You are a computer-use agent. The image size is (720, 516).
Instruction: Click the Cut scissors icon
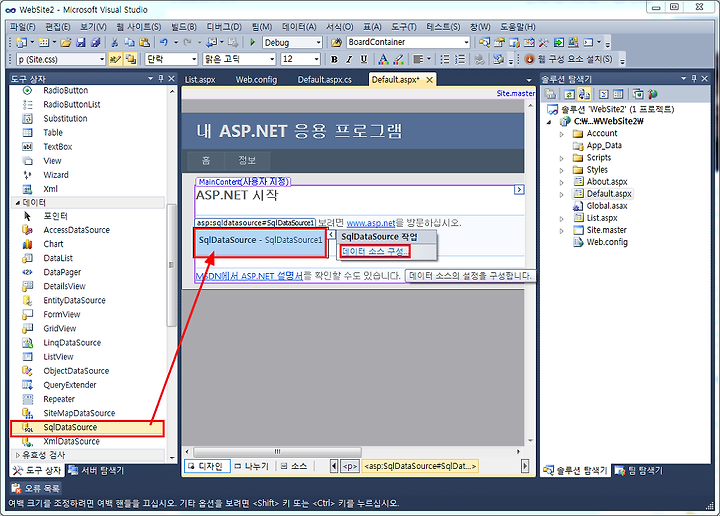pyautogui.click(x=115, y=43)
